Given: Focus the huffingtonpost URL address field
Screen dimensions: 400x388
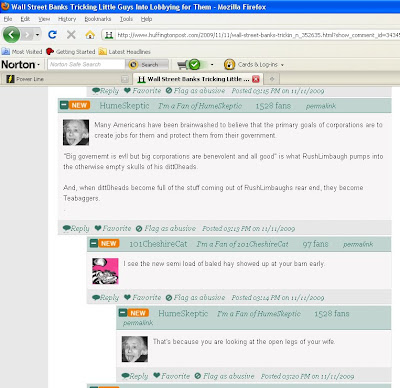Looking at the screenshot, I should [x=257, y=35].
